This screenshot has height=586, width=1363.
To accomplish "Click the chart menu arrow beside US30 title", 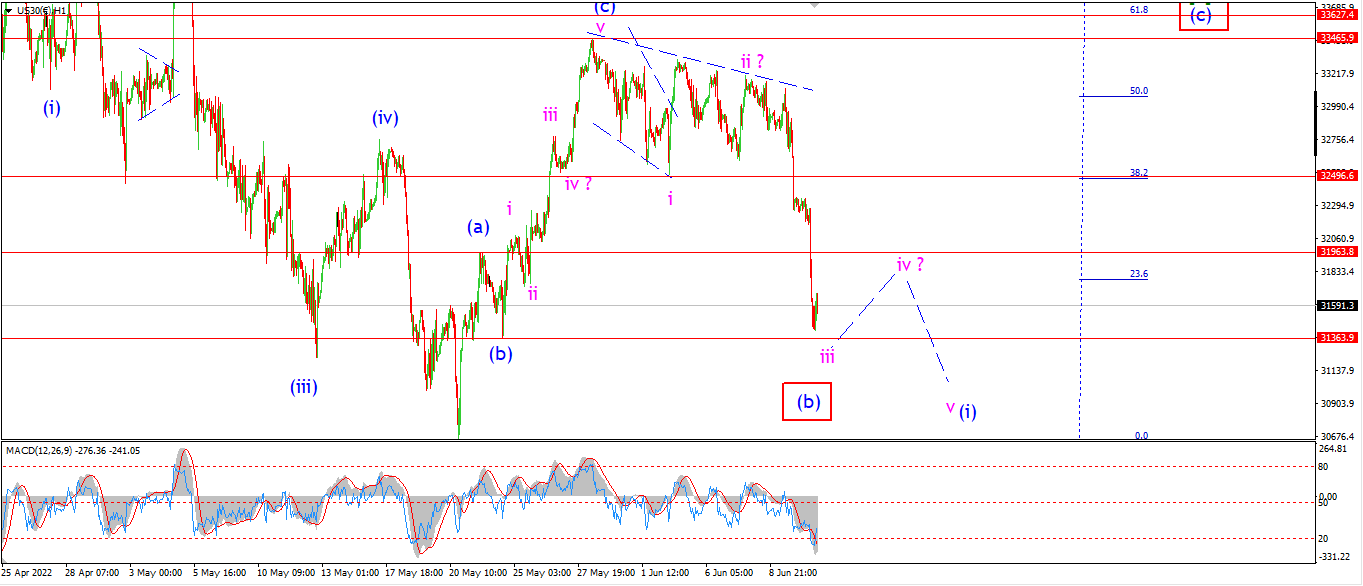I will 9,10.
